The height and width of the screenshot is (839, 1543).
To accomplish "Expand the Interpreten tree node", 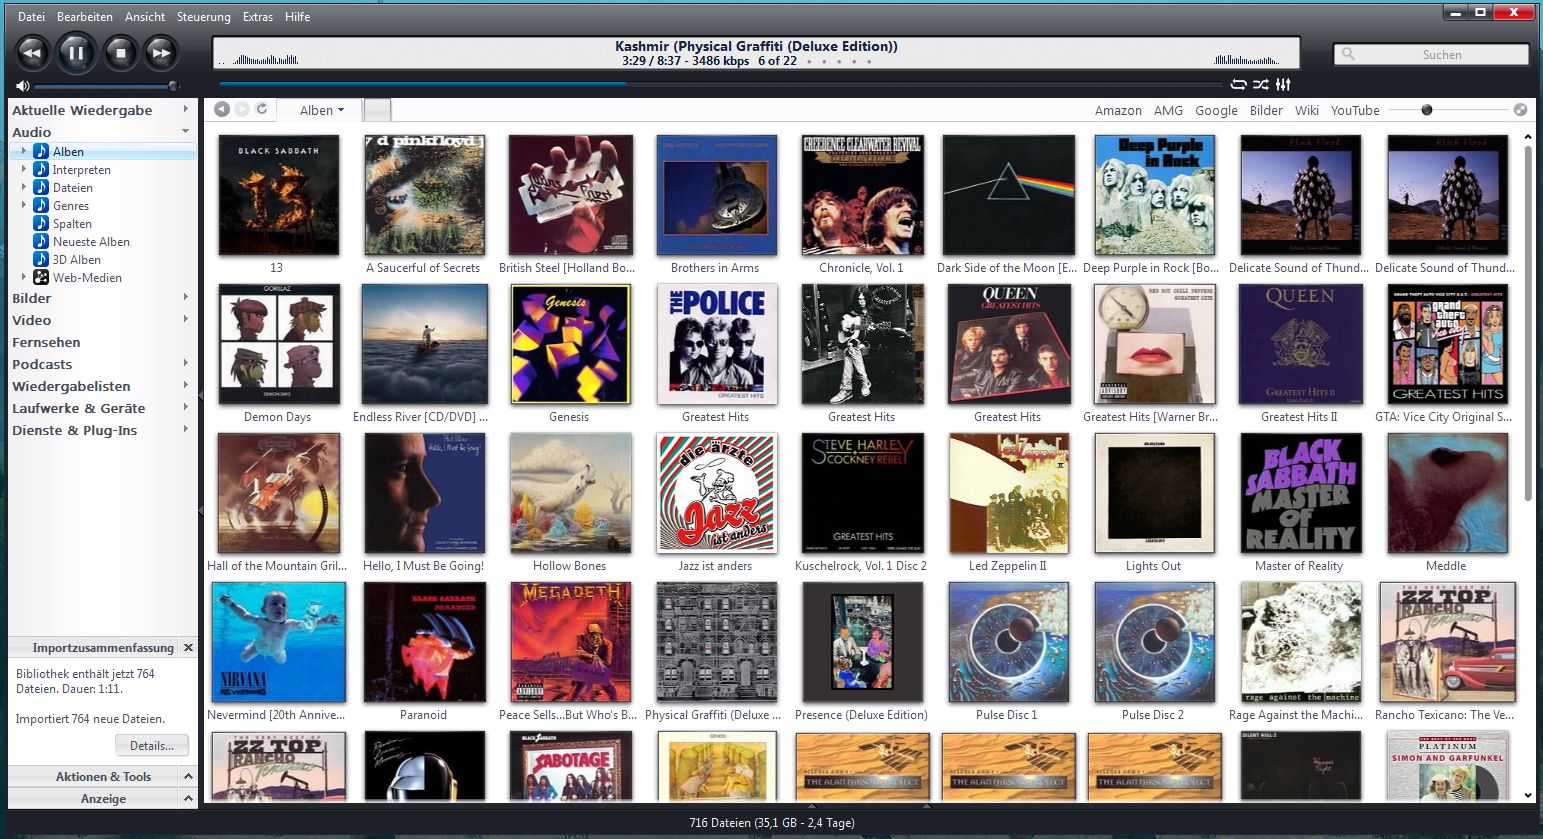I will coord(24,169).
